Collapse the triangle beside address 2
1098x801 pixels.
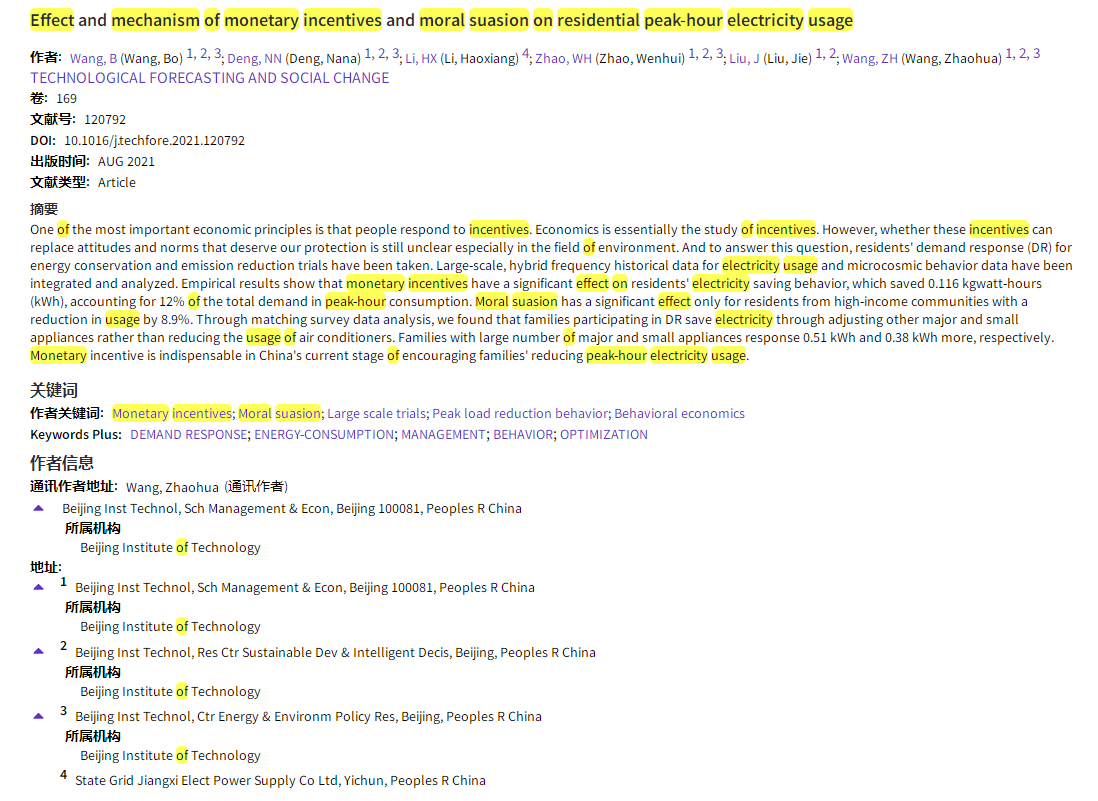(x=39, y=651)
